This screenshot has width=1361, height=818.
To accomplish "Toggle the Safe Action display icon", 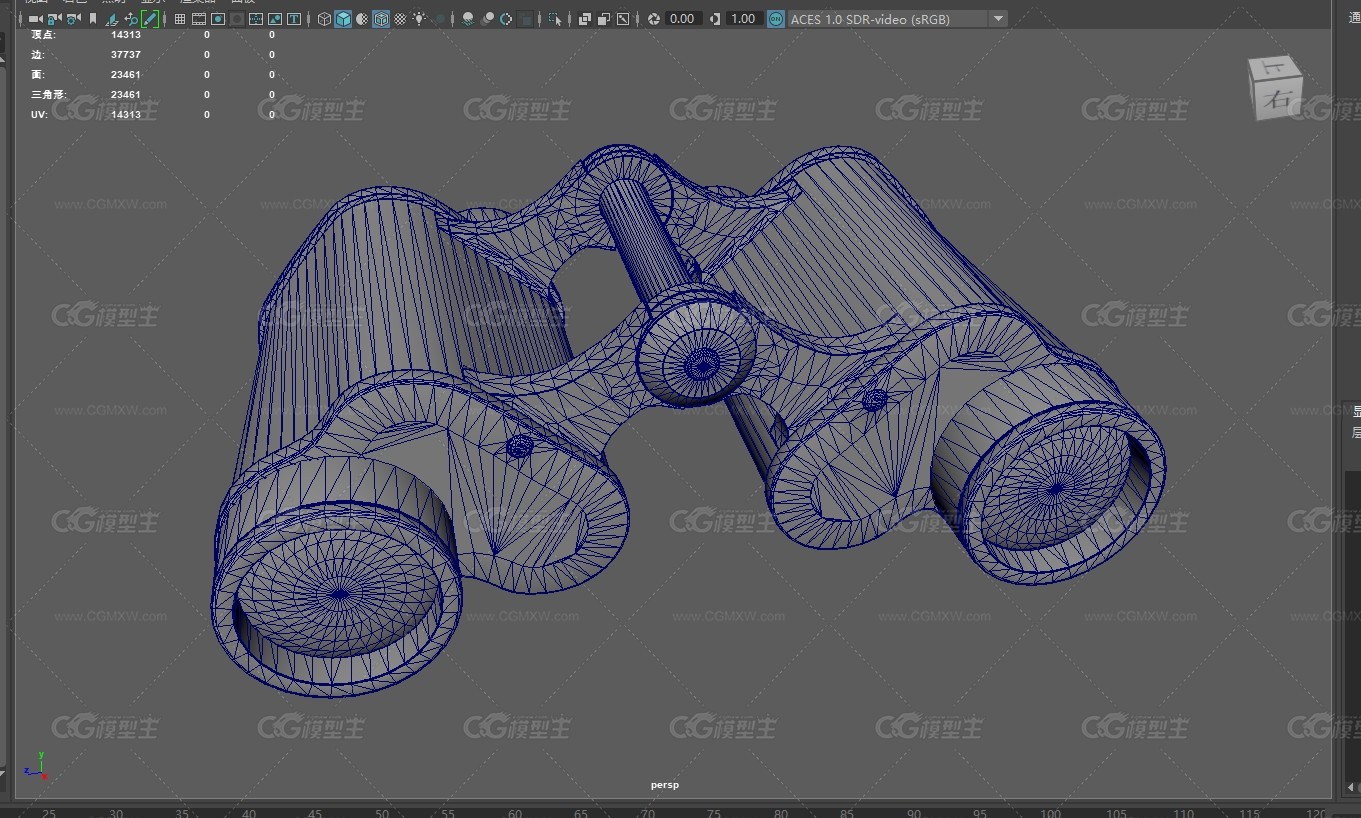I will (x=275, y=19).
